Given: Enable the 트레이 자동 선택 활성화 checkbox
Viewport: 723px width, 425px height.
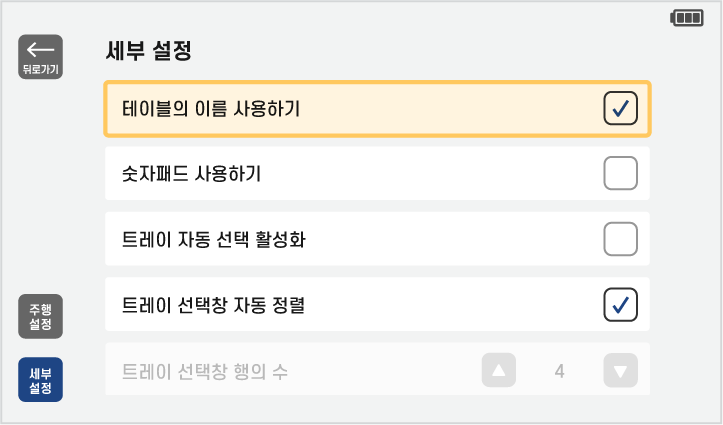Looking at the screenshot, I should (620, 239).
